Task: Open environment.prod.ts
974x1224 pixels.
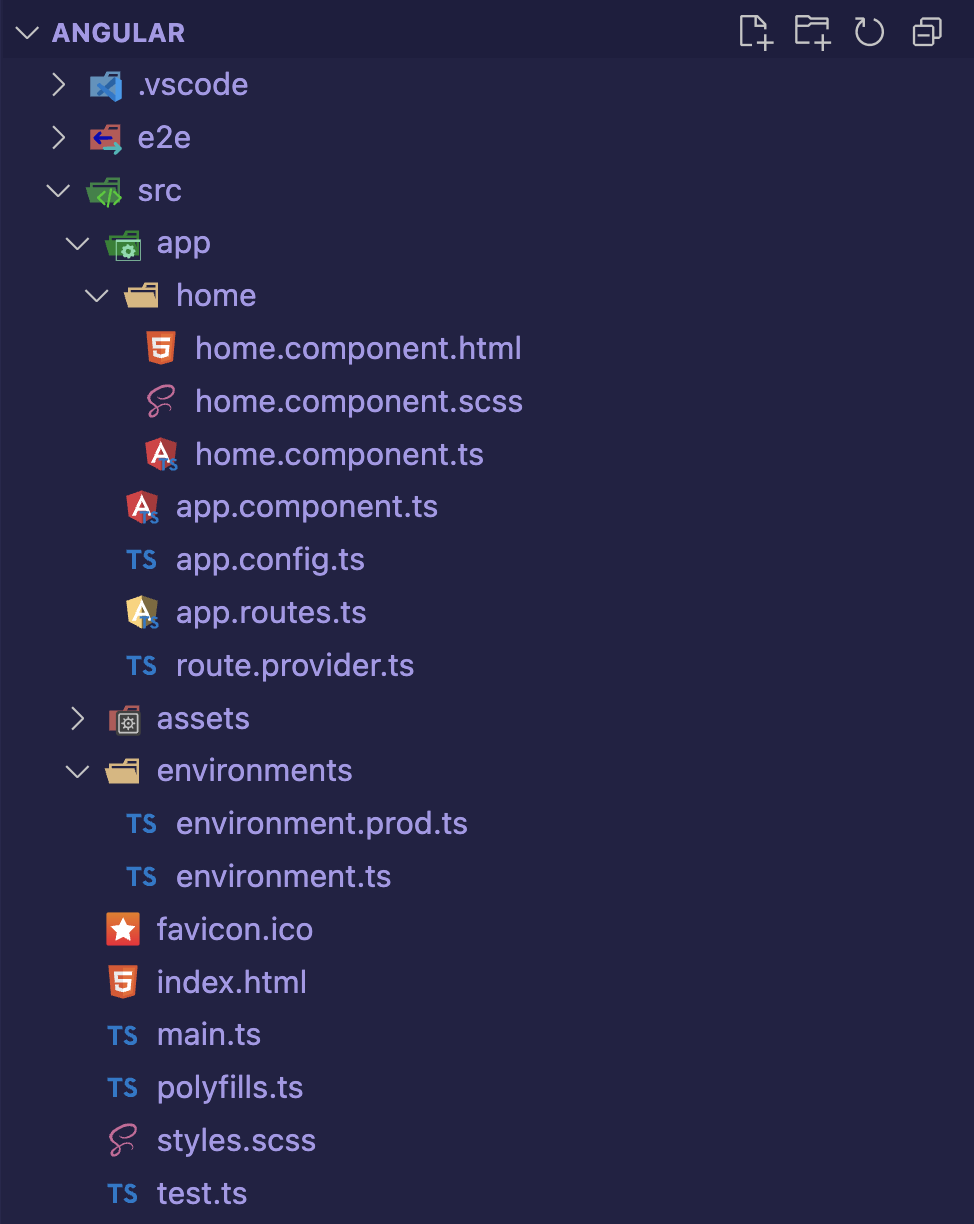Action: [x=322, y=823]
